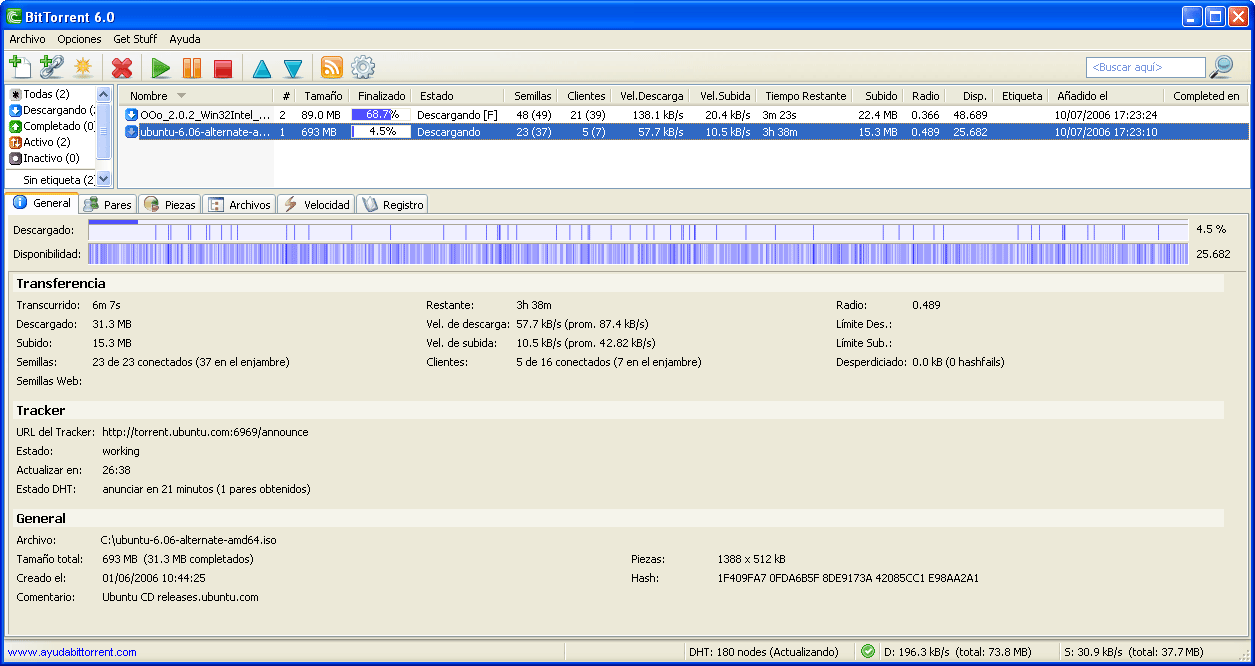Click Add Torrent from URL chain-link icon
The width and height of the screenshot is (1255, 666).
51,68
